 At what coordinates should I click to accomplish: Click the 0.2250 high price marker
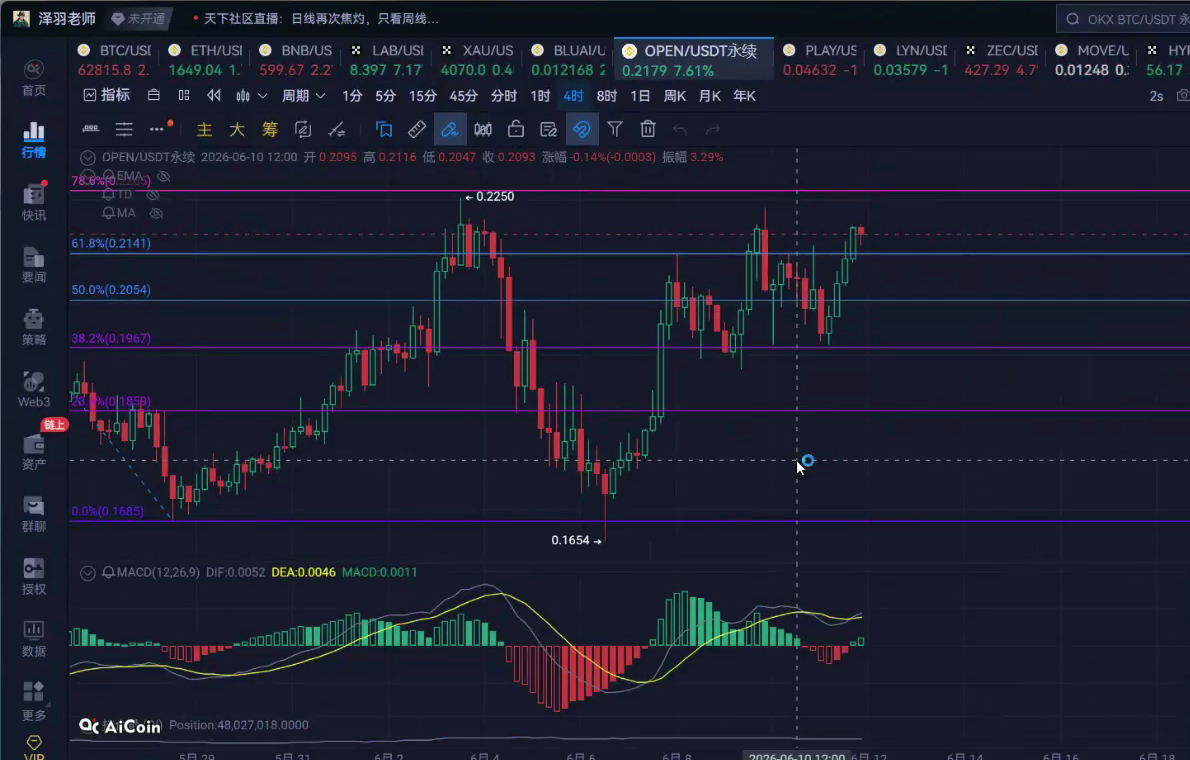pyautogui.click(x=490, y=197)
